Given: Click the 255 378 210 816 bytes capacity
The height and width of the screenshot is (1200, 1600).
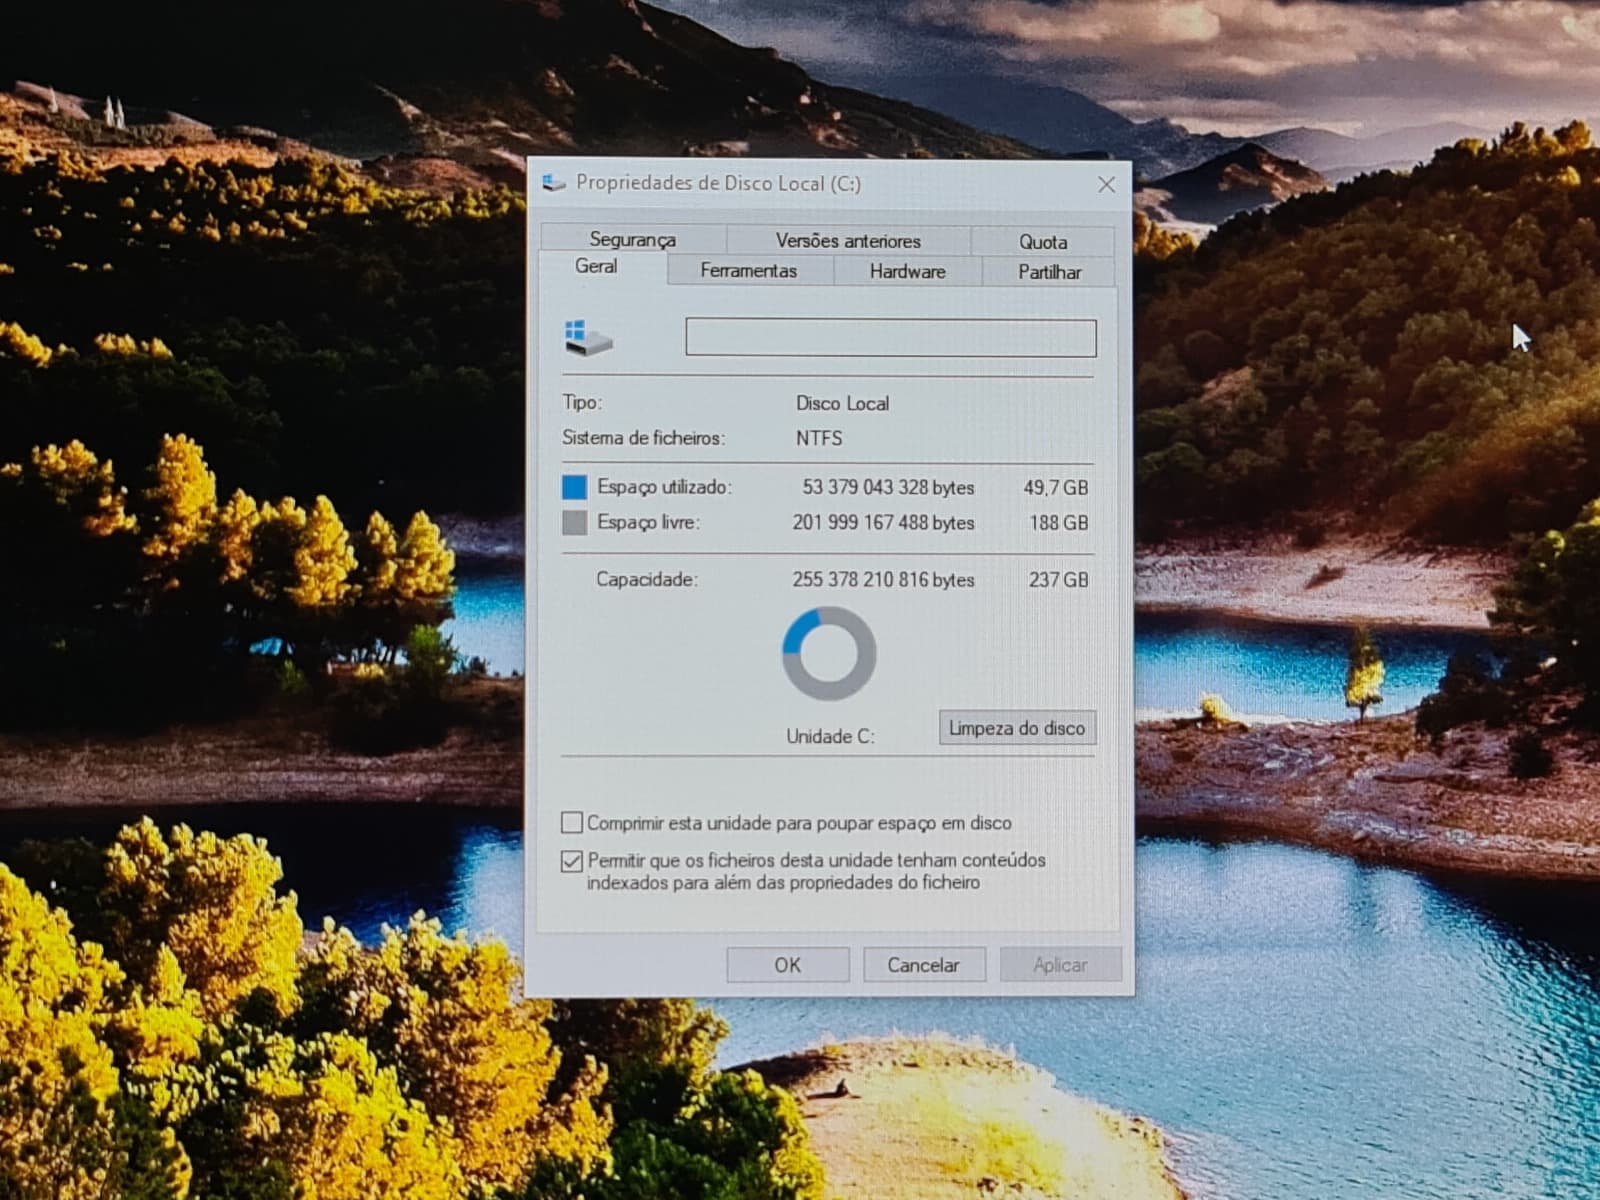Looking at the screenshot, I should (883, 580).
